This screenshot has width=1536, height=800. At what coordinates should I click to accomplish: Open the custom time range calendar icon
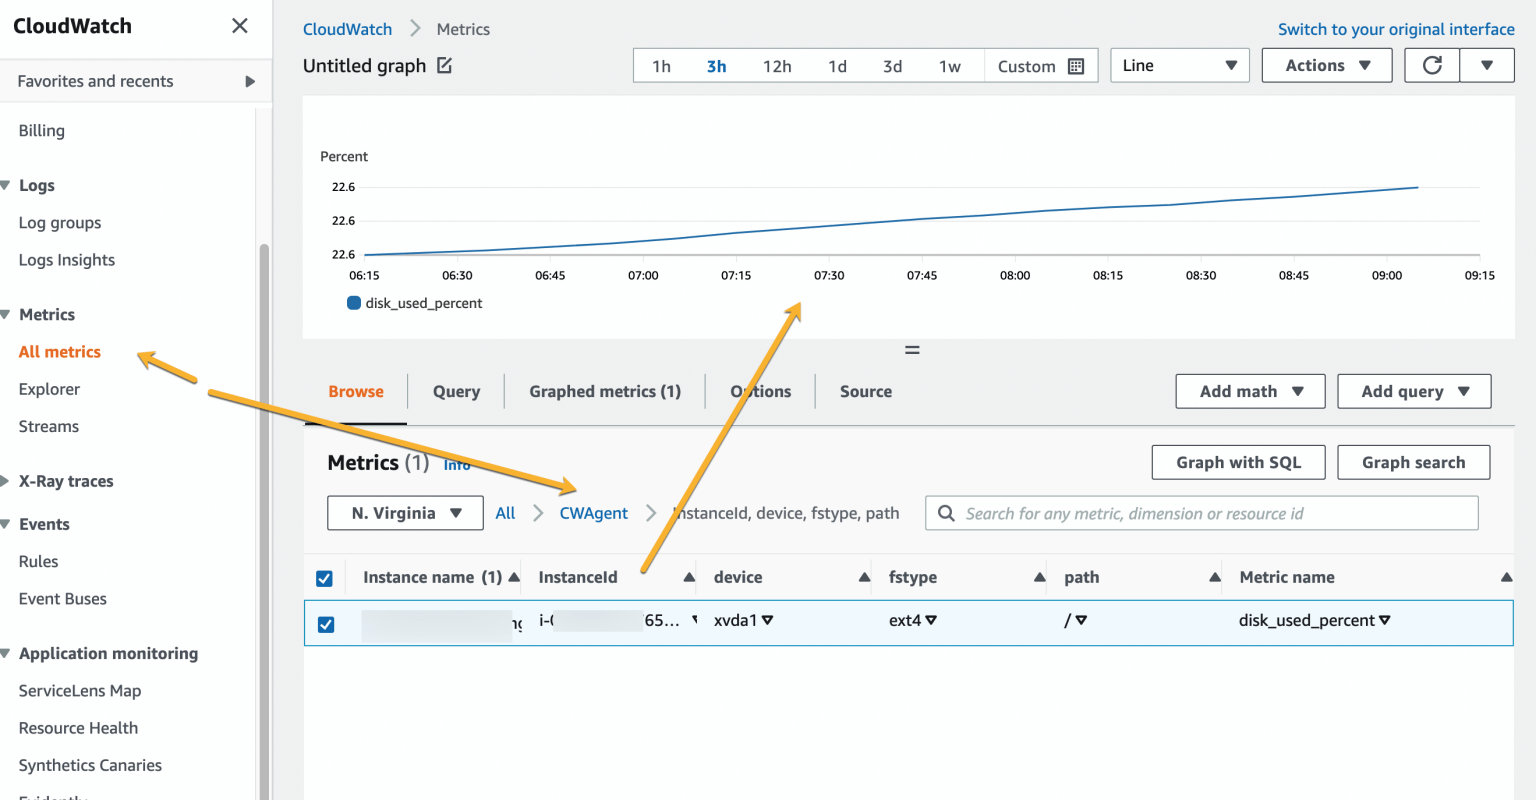[x=1076, y=67]
